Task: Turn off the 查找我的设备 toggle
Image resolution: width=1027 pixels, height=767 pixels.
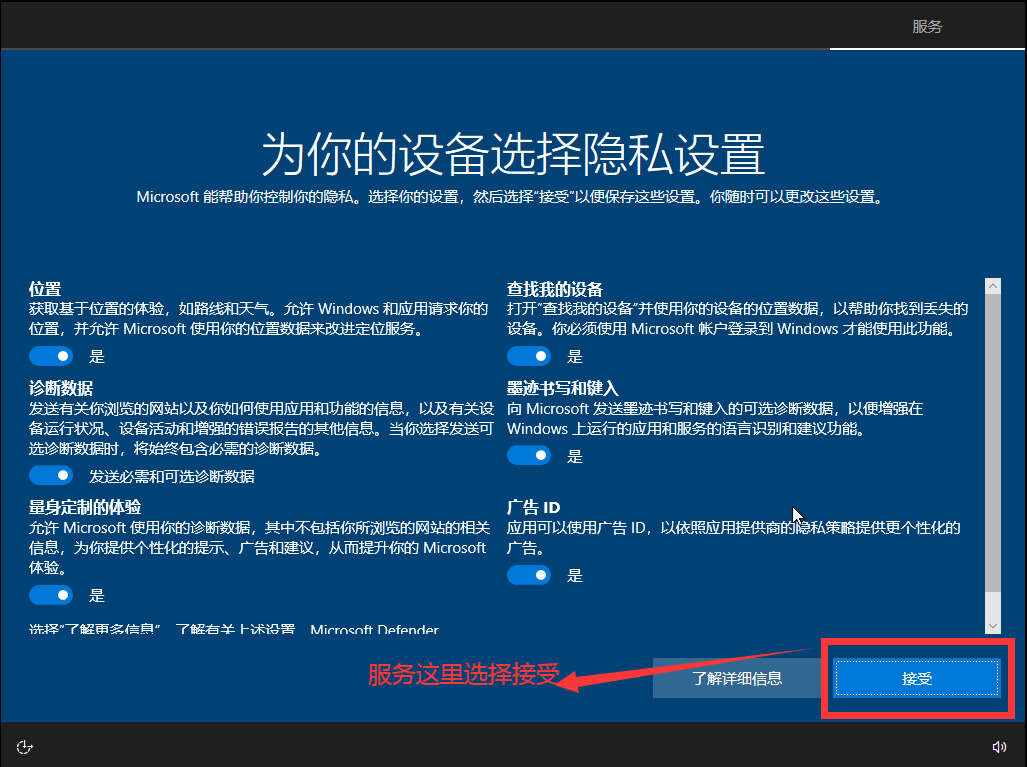Action: point(529,356)
